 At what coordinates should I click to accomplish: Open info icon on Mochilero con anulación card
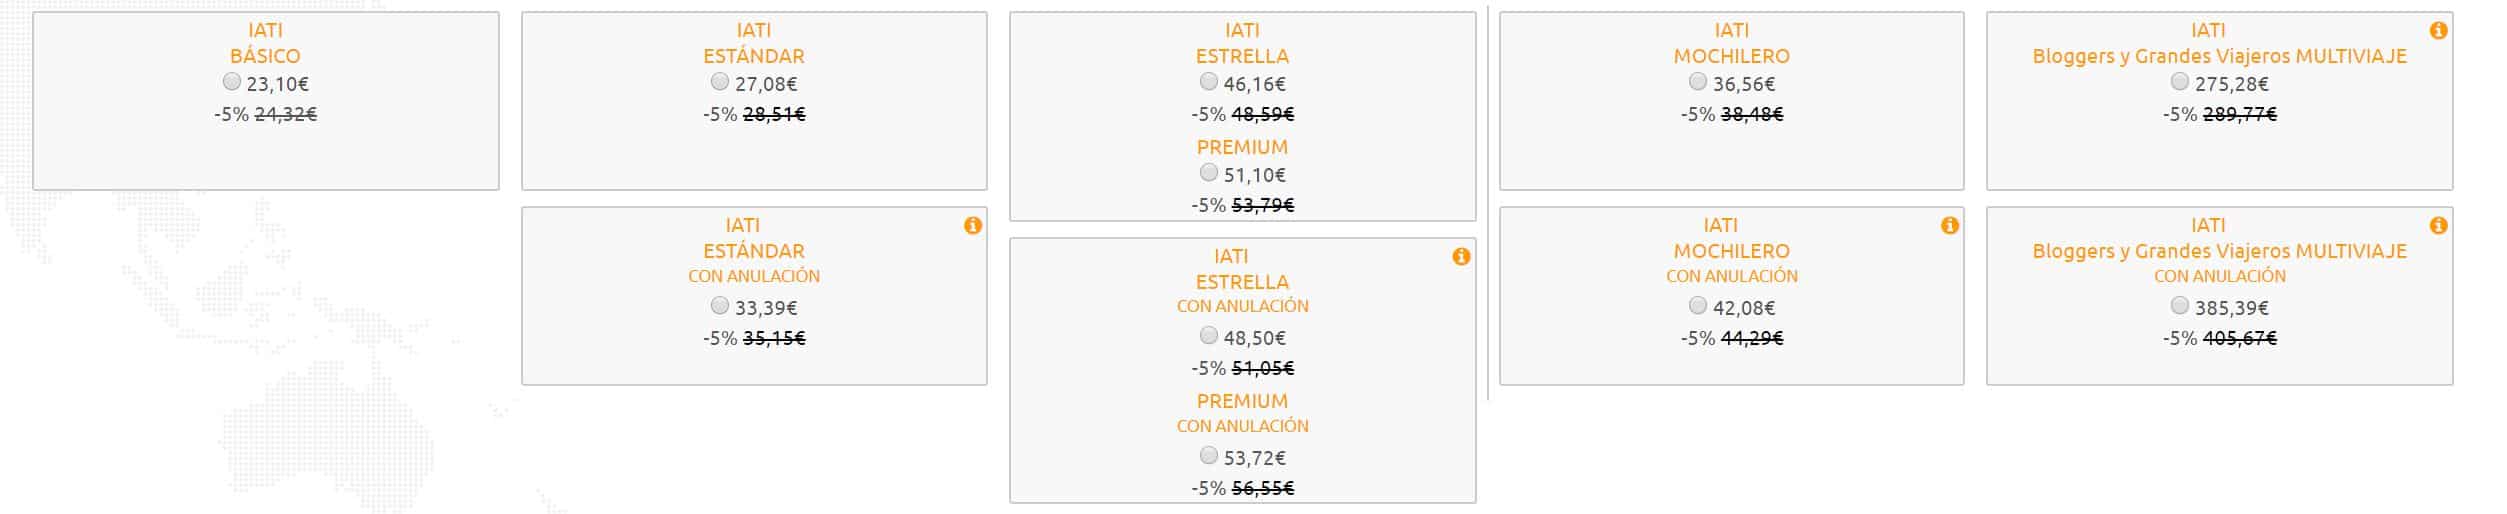(1949, 226)
